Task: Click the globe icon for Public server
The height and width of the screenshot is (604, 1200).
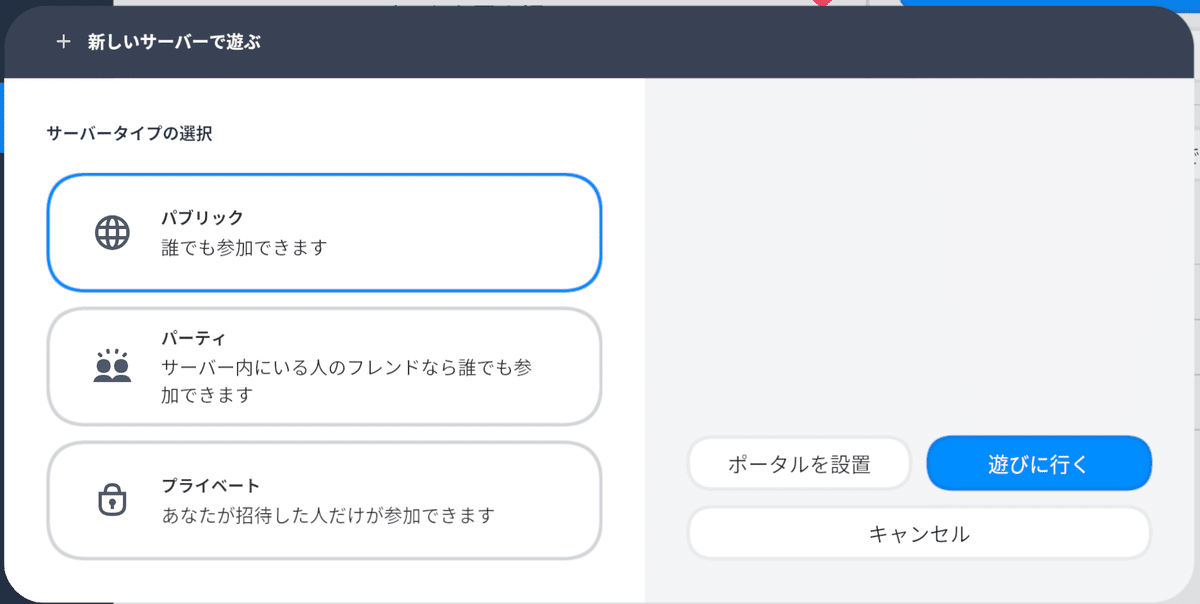Action: [112, 233]
